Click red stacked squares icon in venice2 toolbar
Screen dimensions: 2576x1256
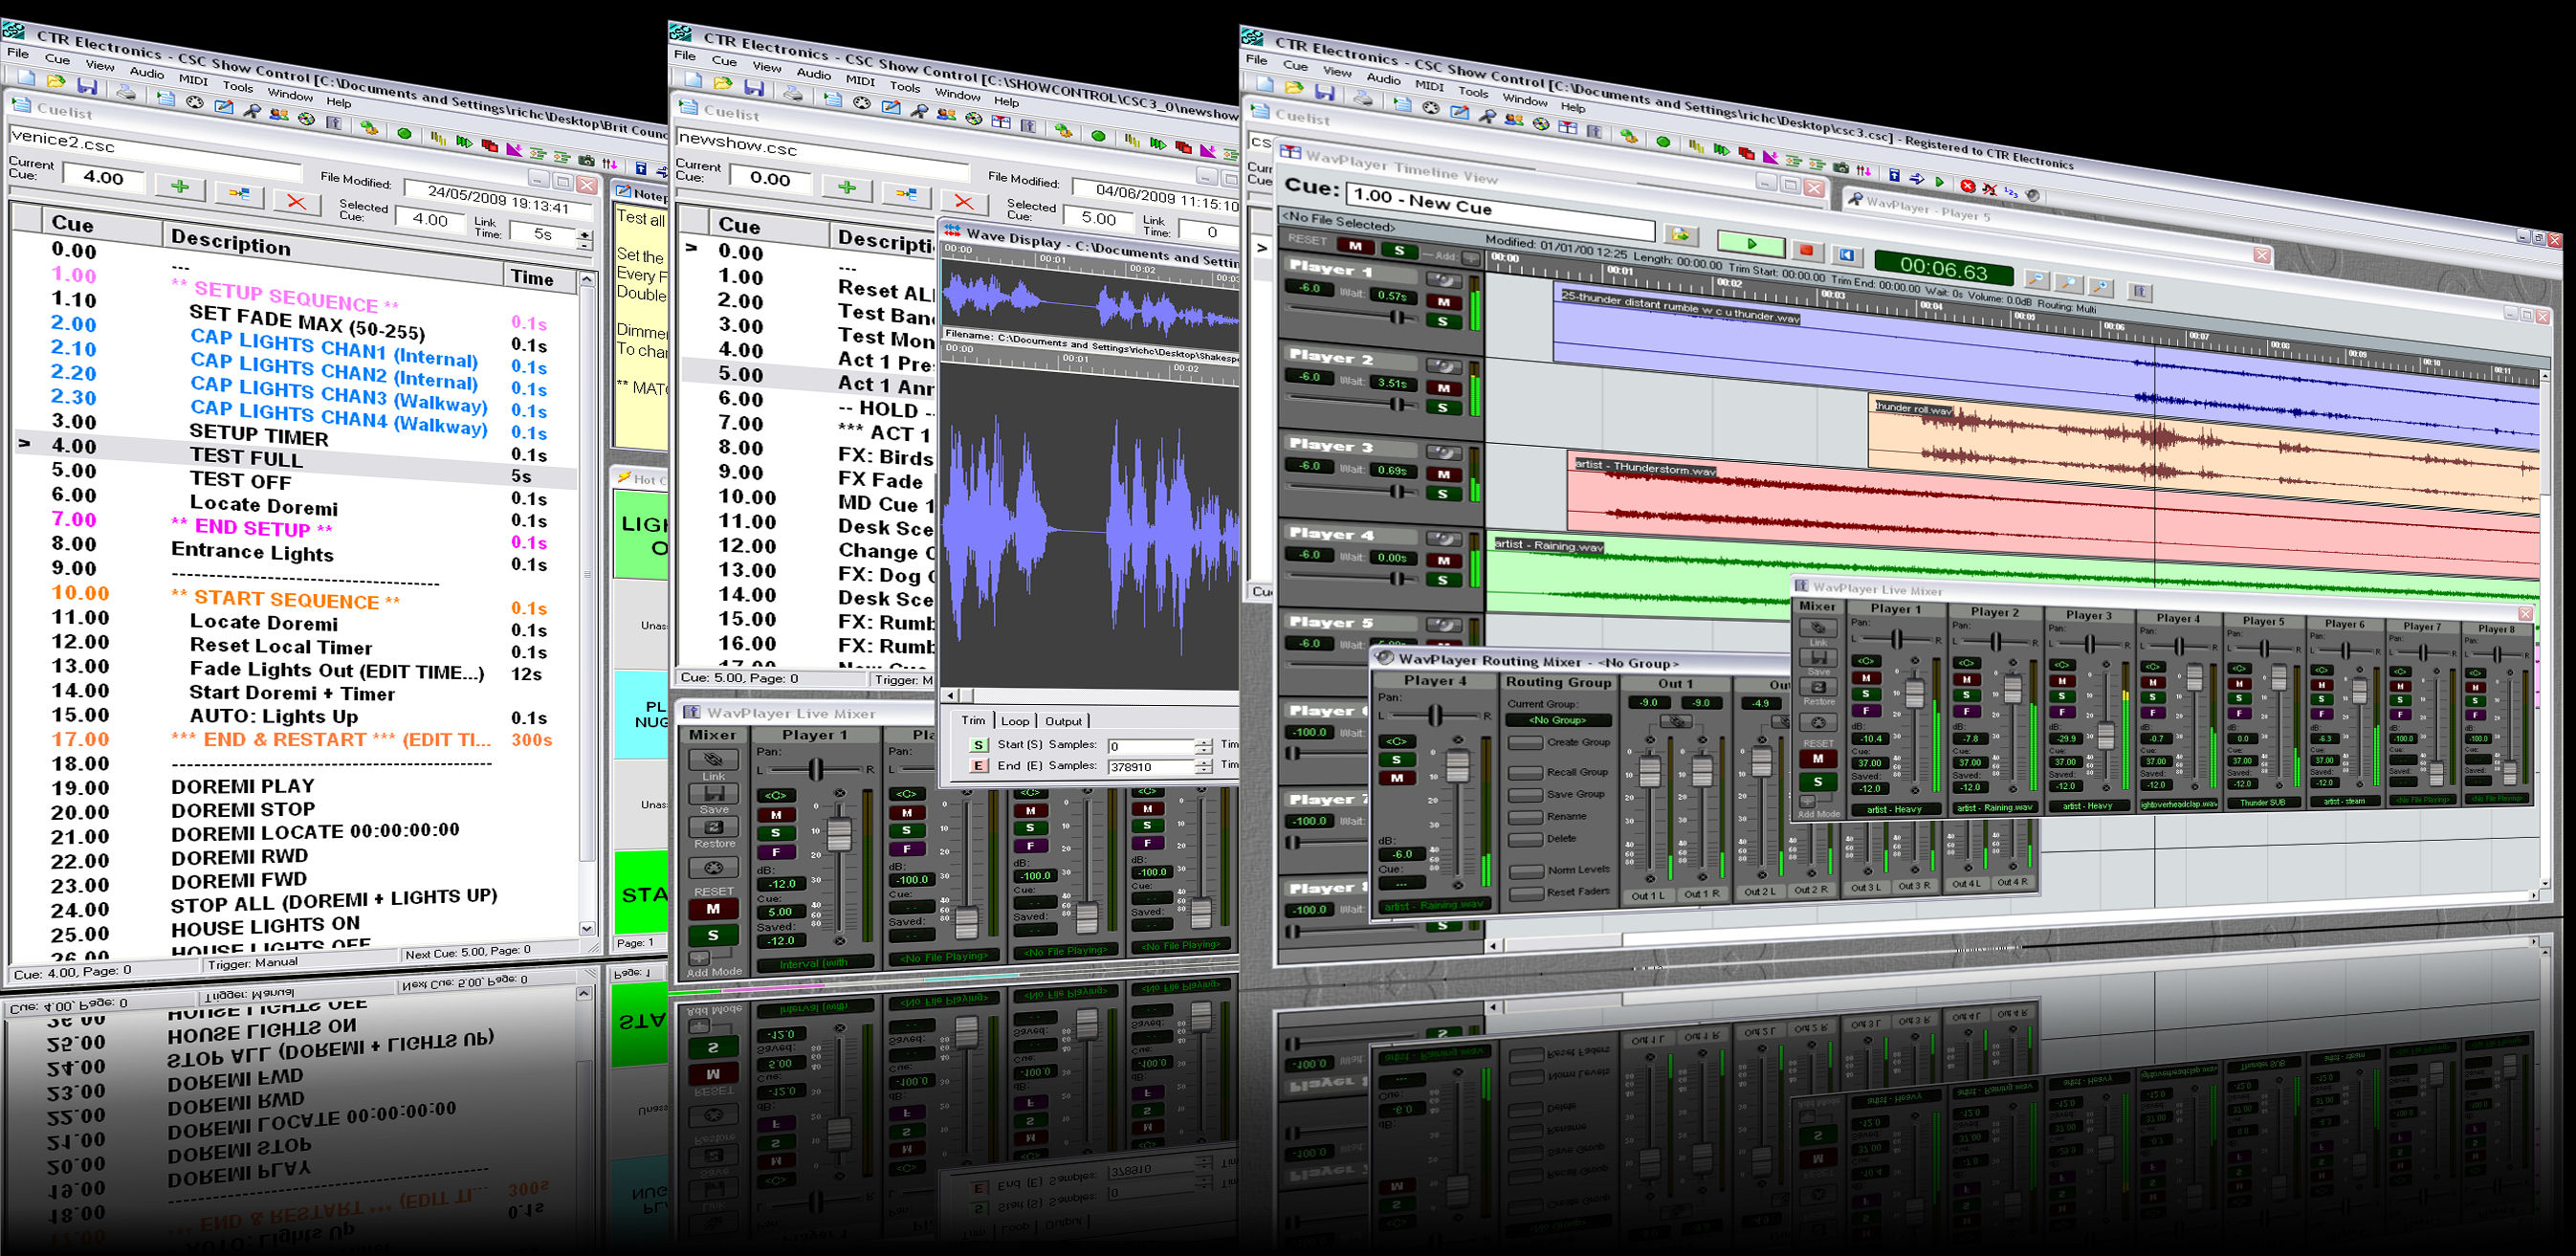pos(489,145)
